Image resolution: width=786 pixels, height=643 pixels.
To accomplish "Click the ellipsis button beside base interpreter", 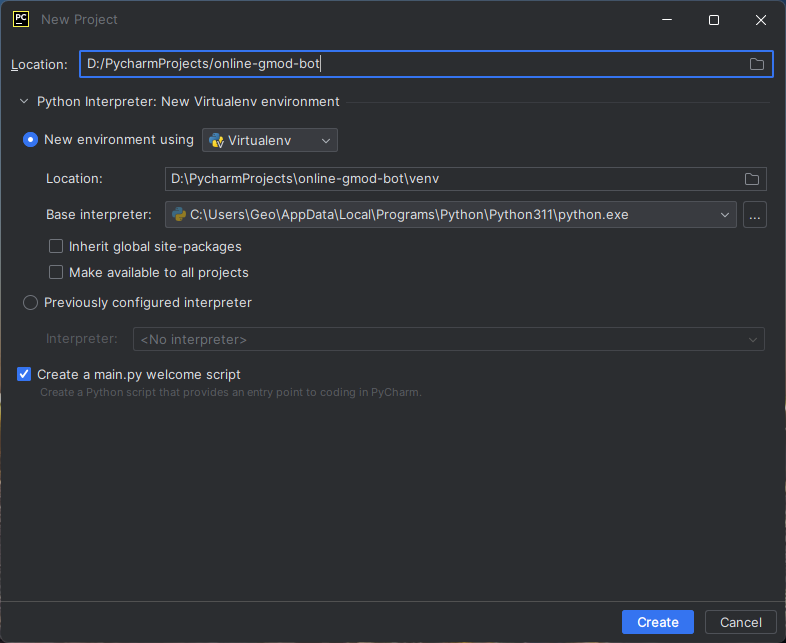I will (x=755, y=214).
